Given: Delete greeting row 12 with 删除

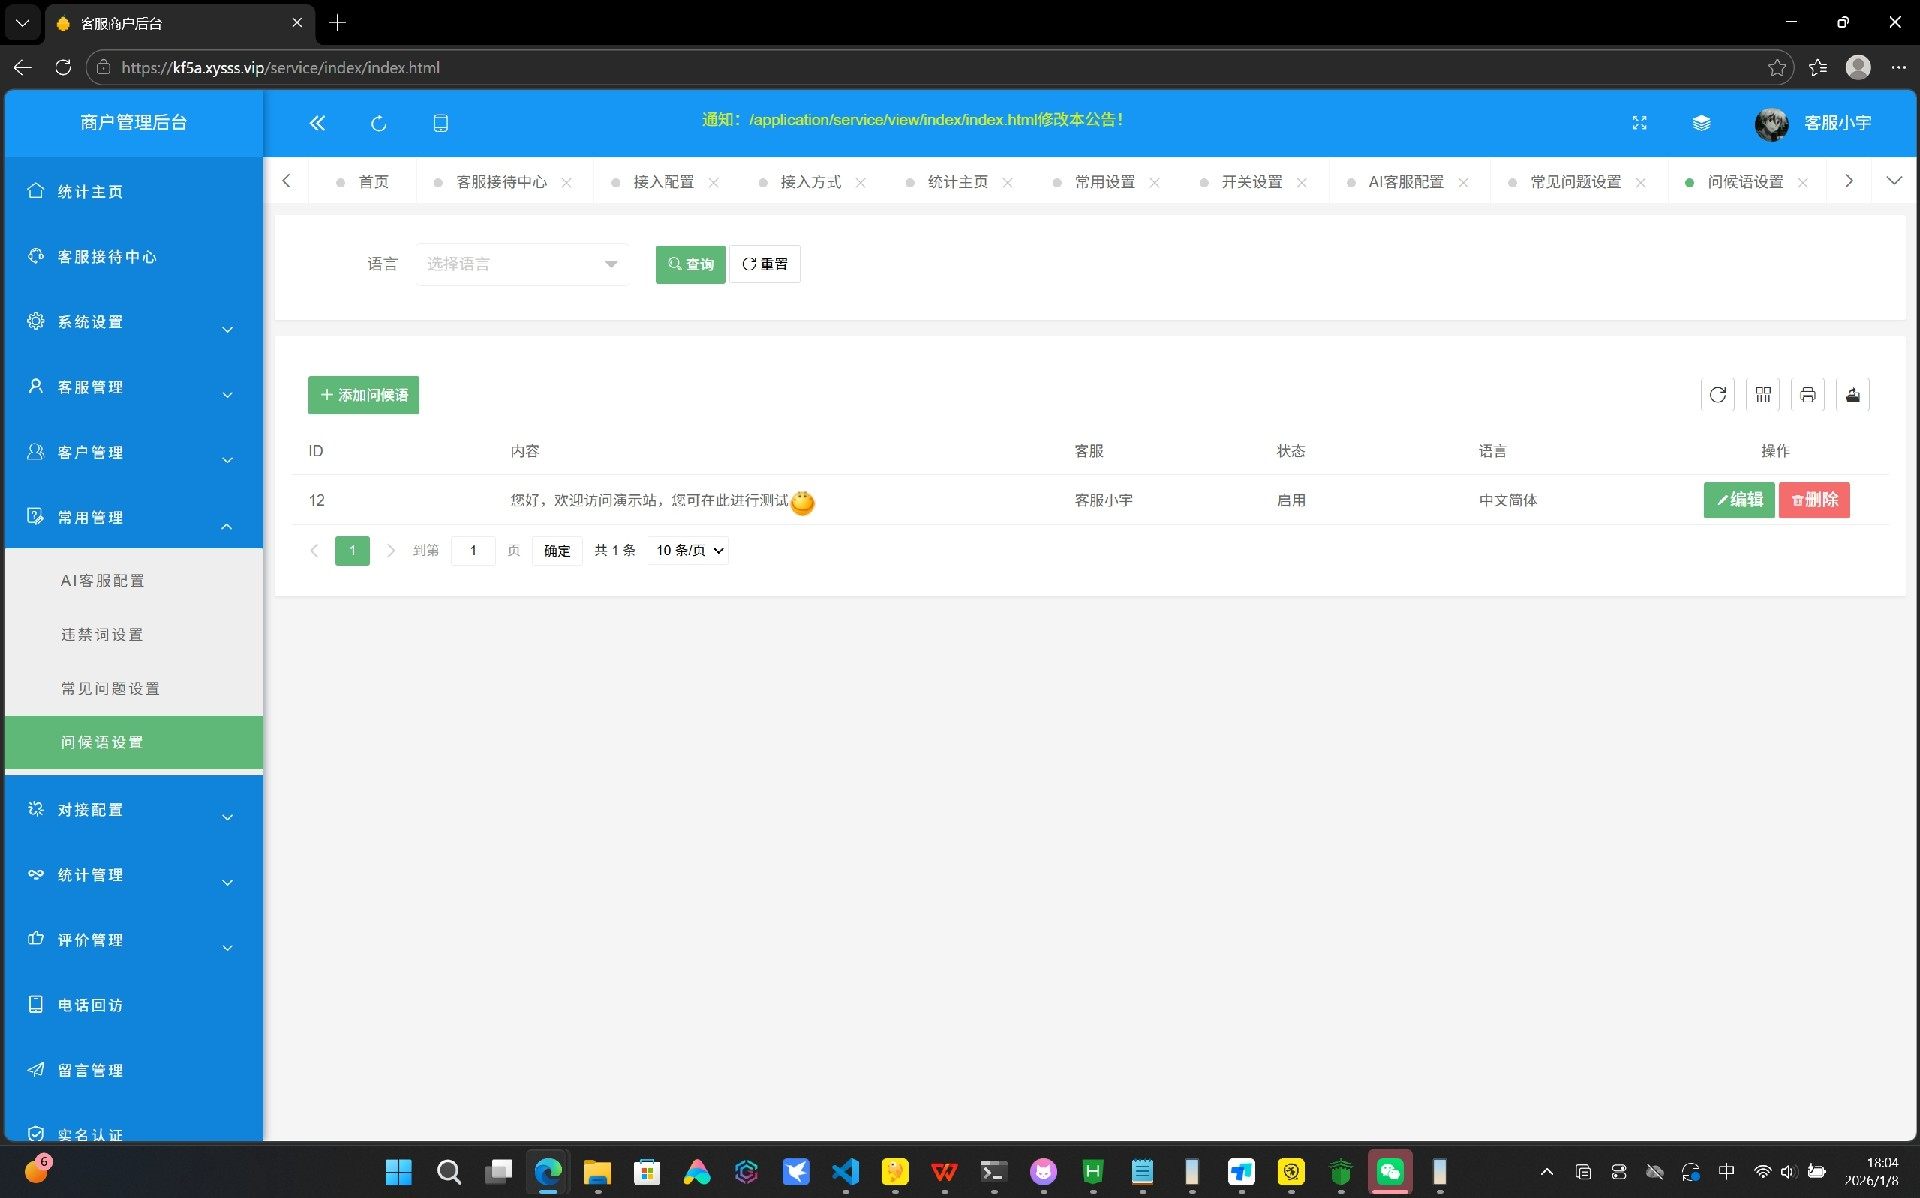Looking at the screenshot, I should [x=1814, y=500].
